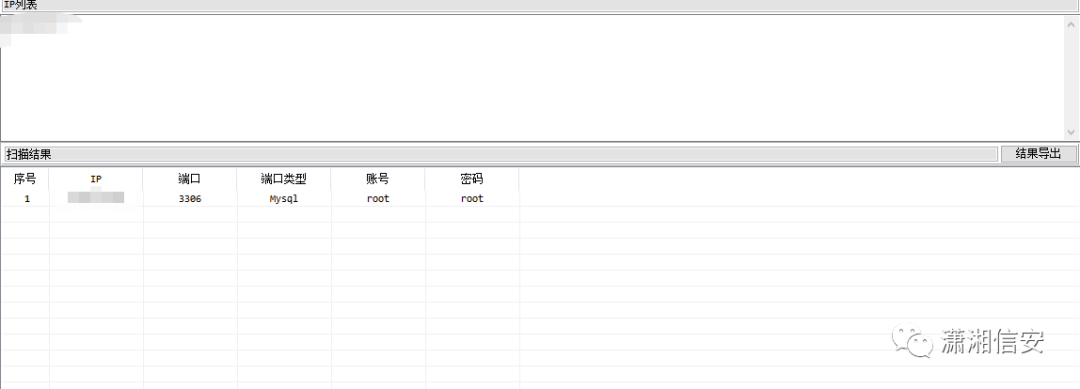This screenshot has height=389, width=1080.
Task: Click the 结果导出 export button
Action: coord(1038,154)
